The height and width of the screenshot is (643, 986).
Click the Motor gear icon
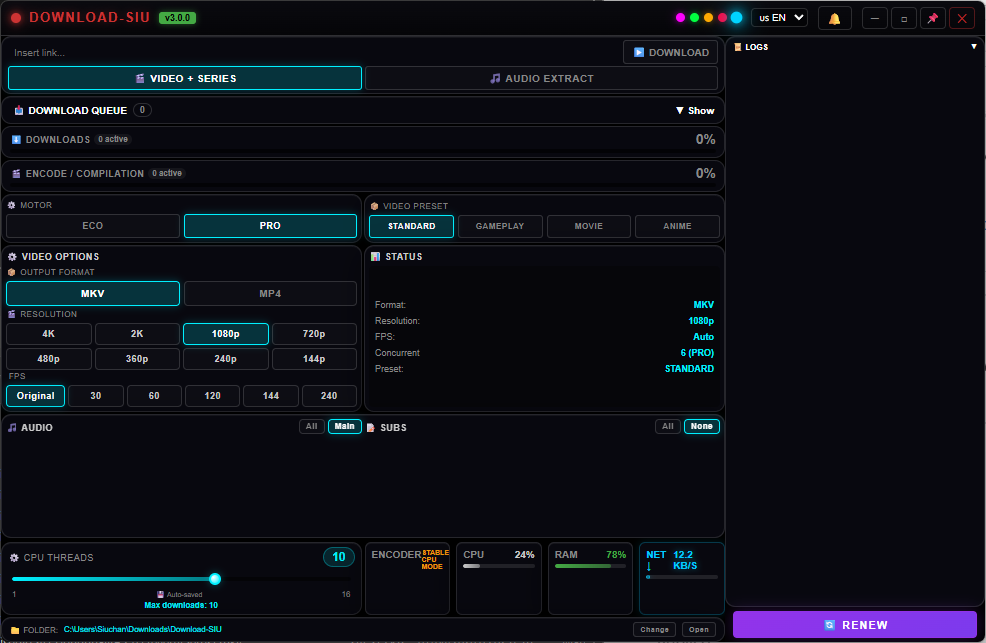tap(11, 205)
